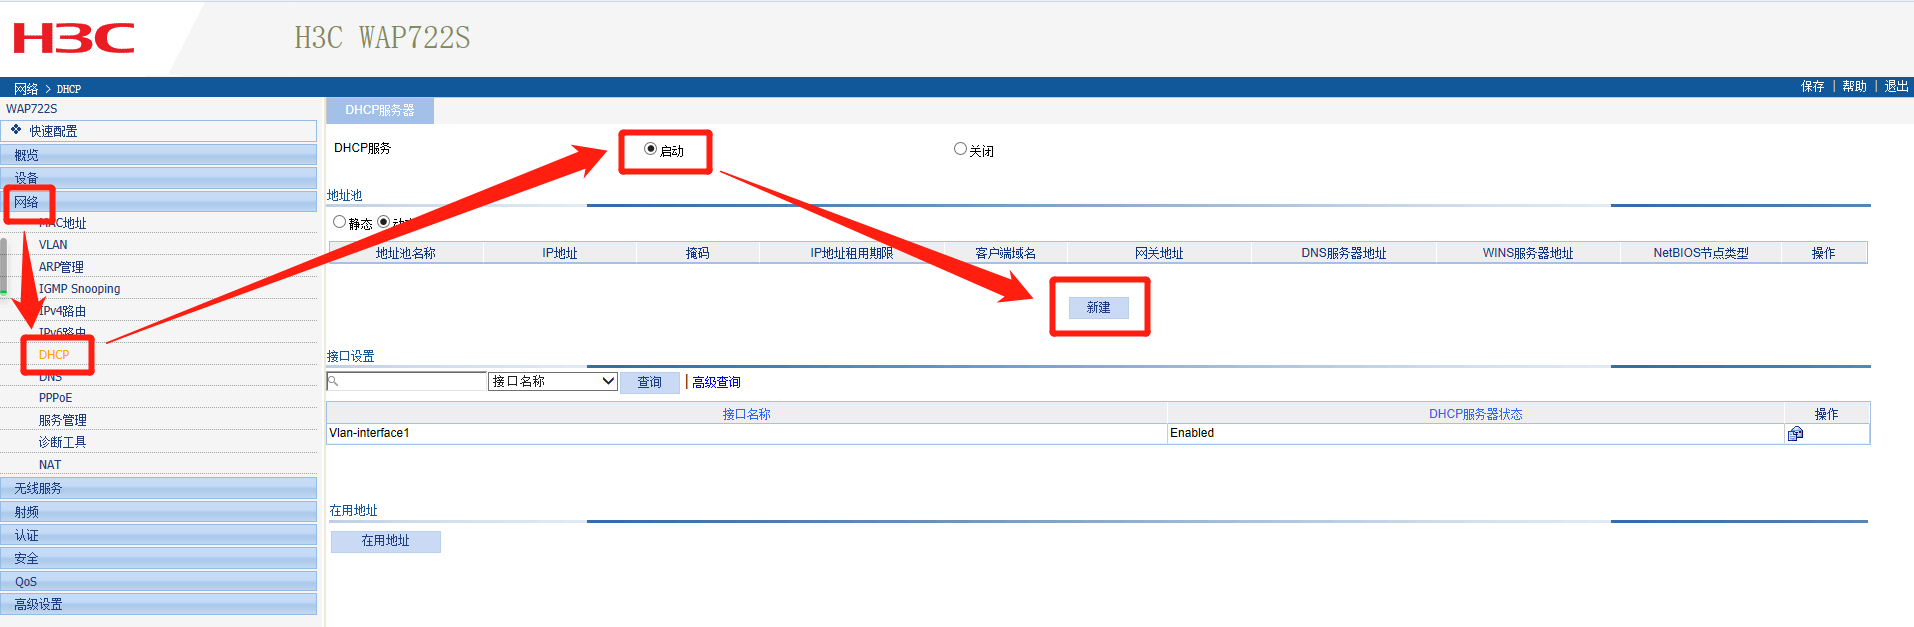Click the 在用地址 button
1914x627 pixels.
(386, 541)
